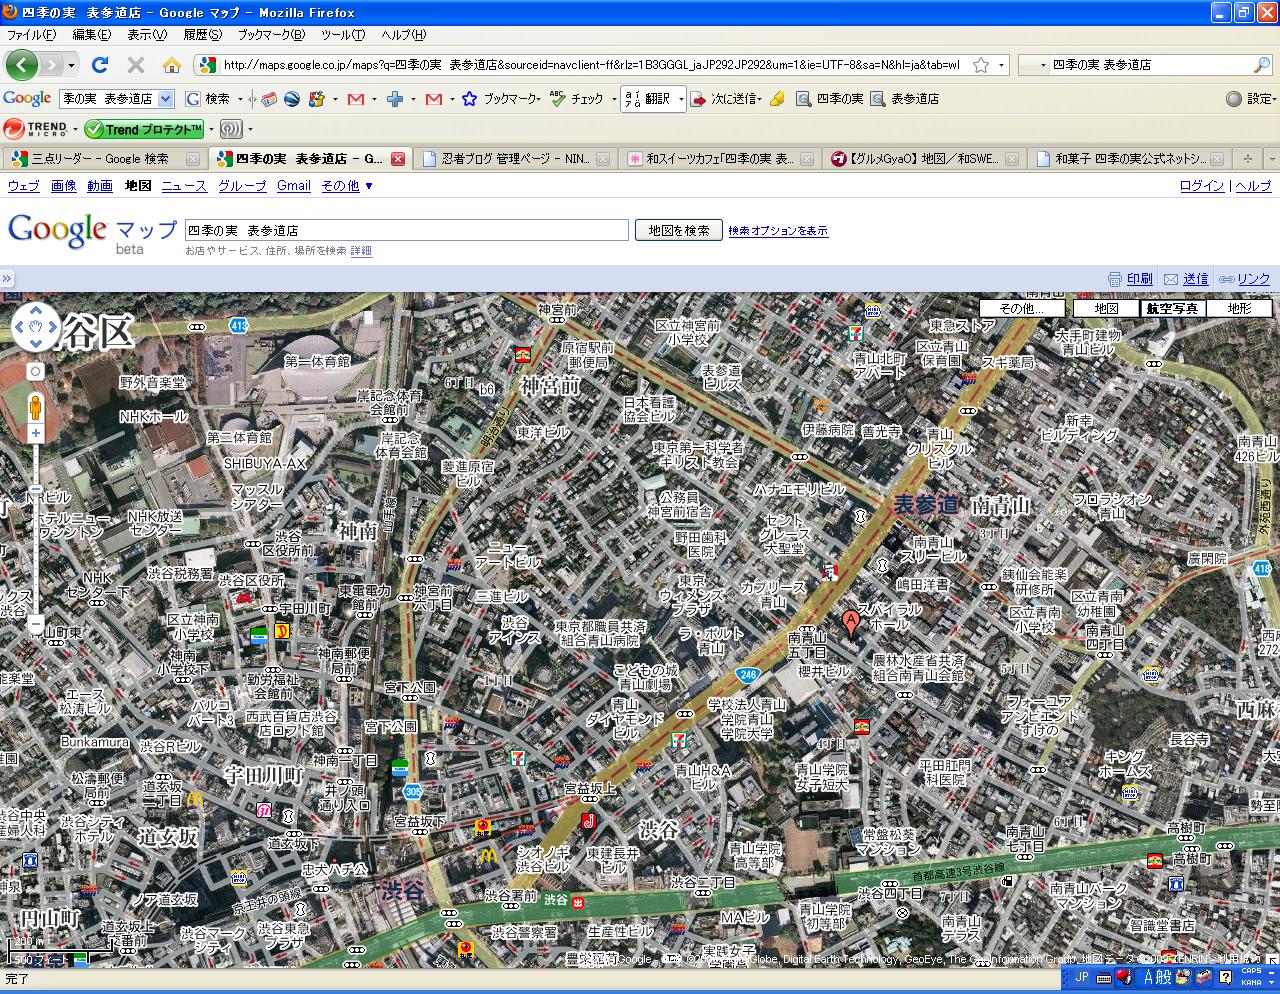Screen dimensions: 1280x994
Task: Open the 表示(V) menu
Action: pyautogui.click(x=147, y=35)
